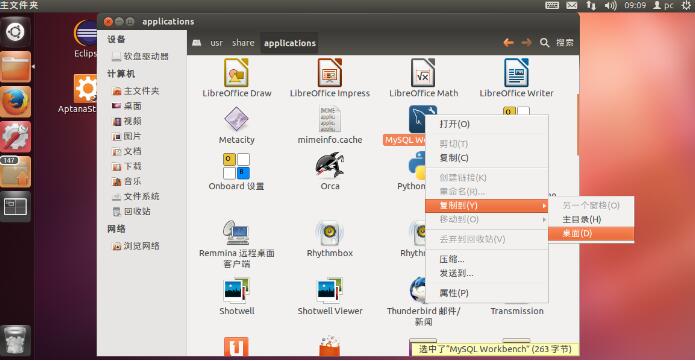The height and width of the screenshot is (361, 695).
Task: Expand the 移动到(O) submenu
Action: click(487, 220)
